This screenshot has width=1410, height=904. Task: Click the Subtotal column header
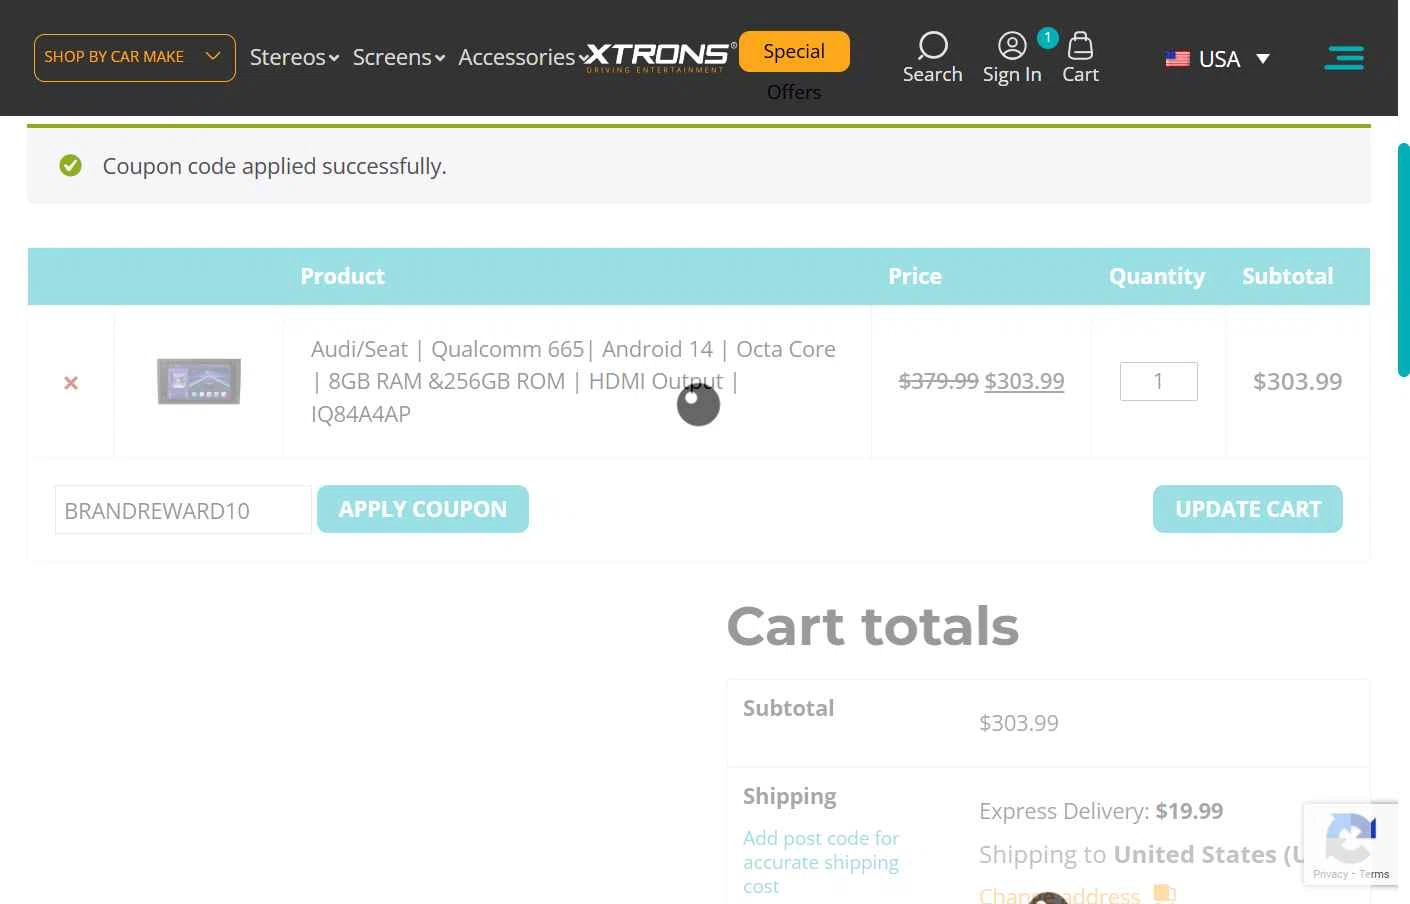tap(1288, 276)
